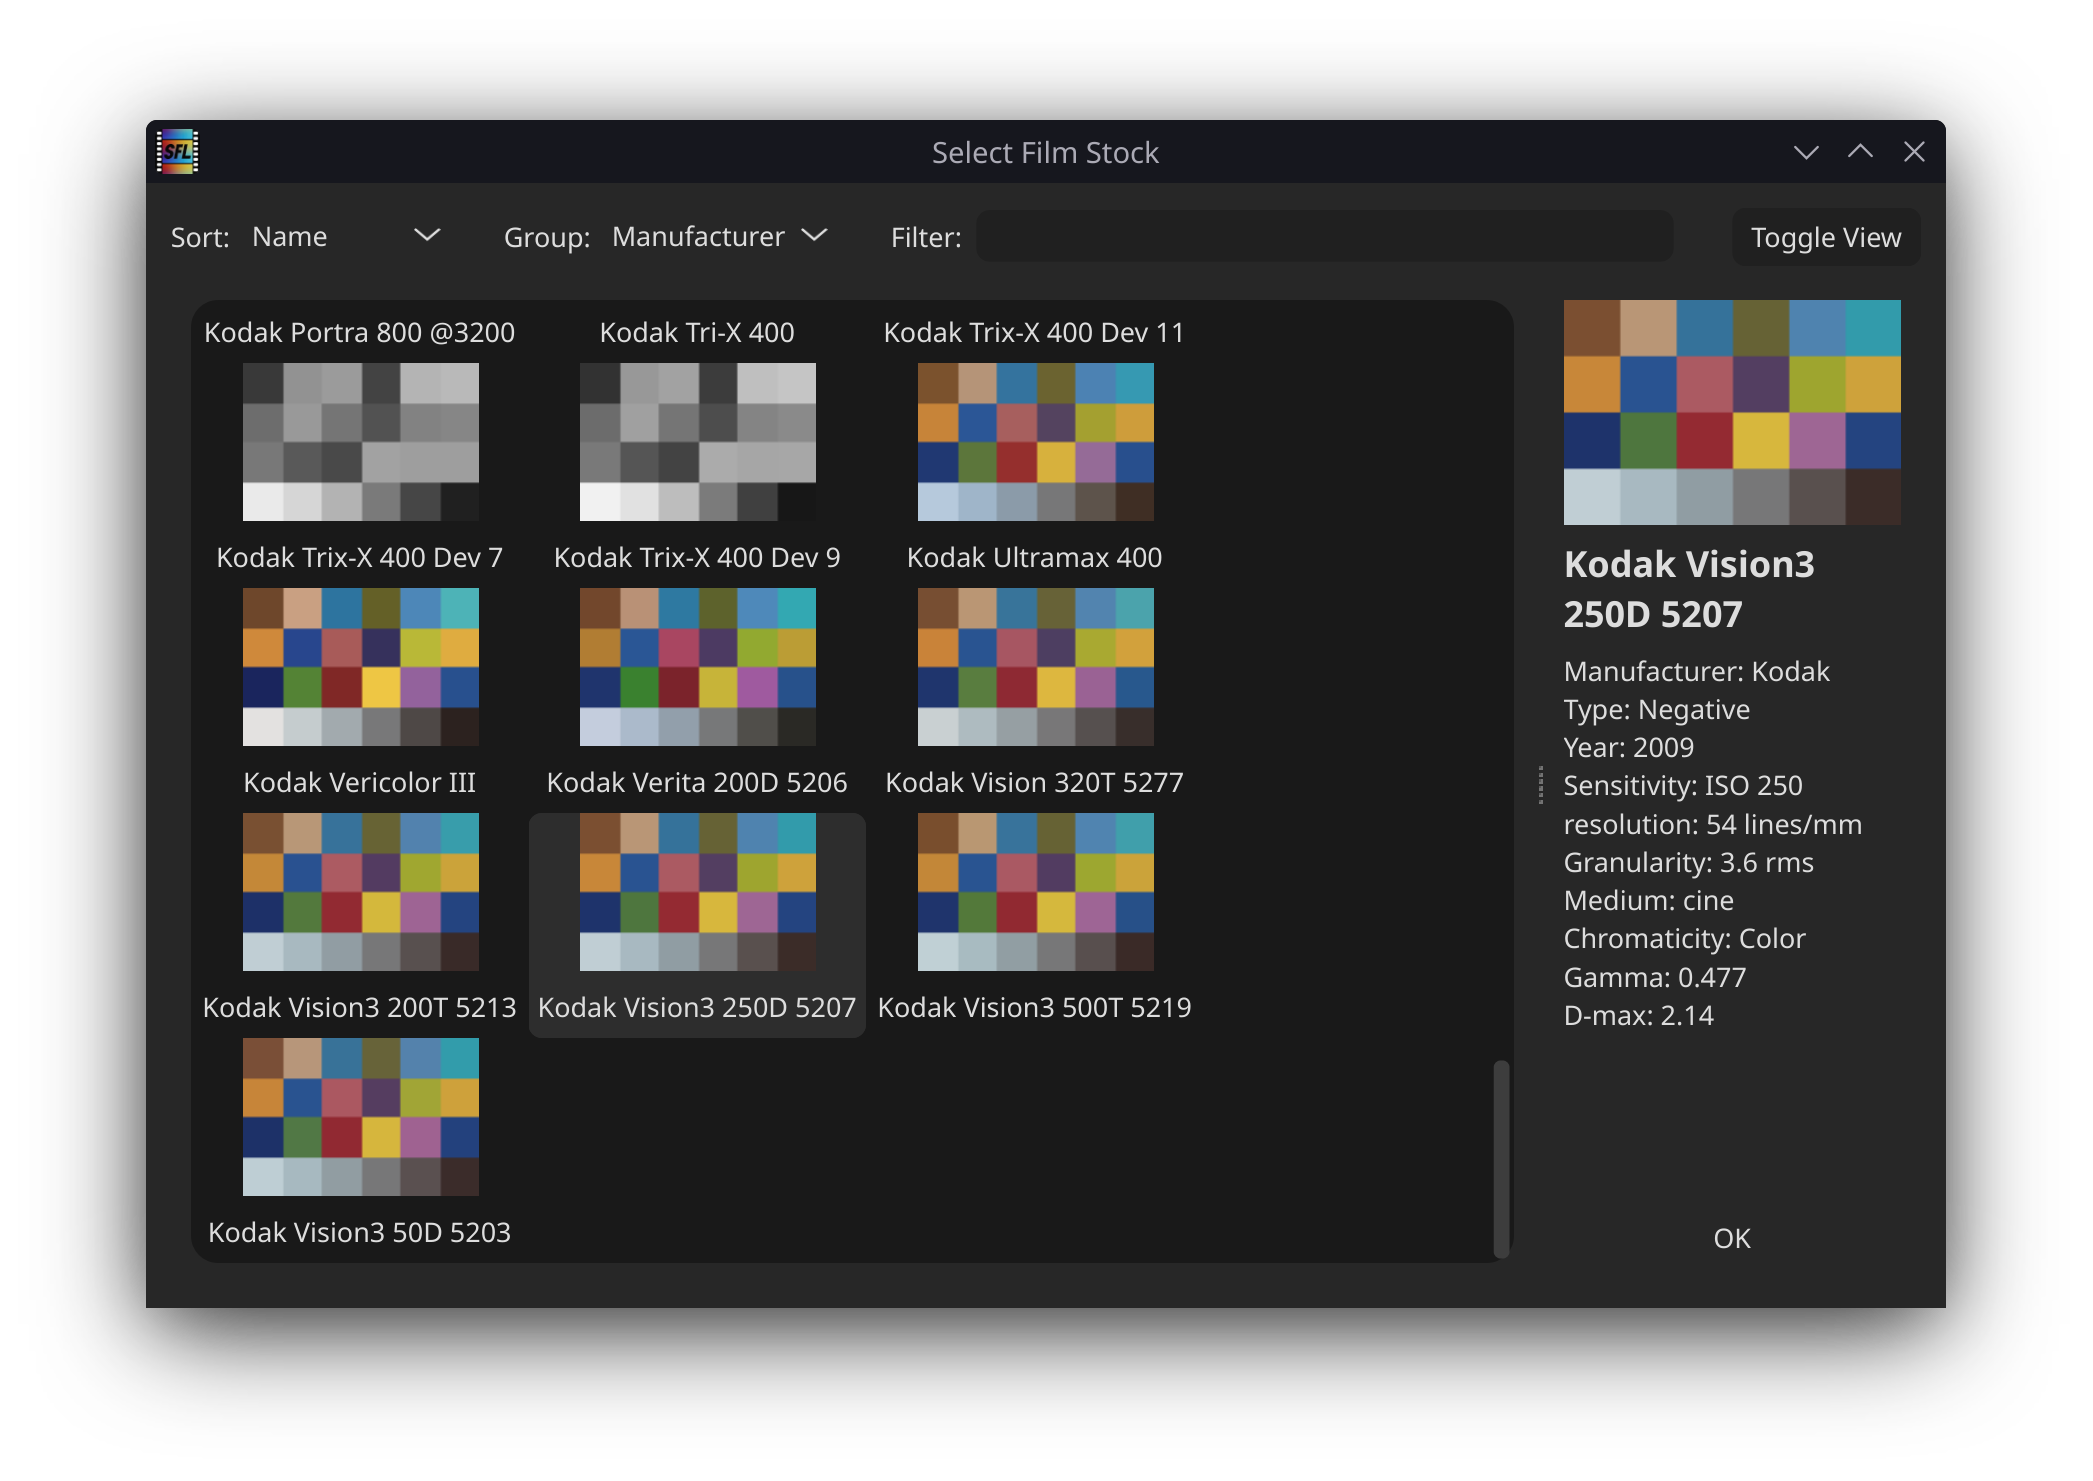Open the Group dropdown set to Manufacturer

tap(720, 237)
